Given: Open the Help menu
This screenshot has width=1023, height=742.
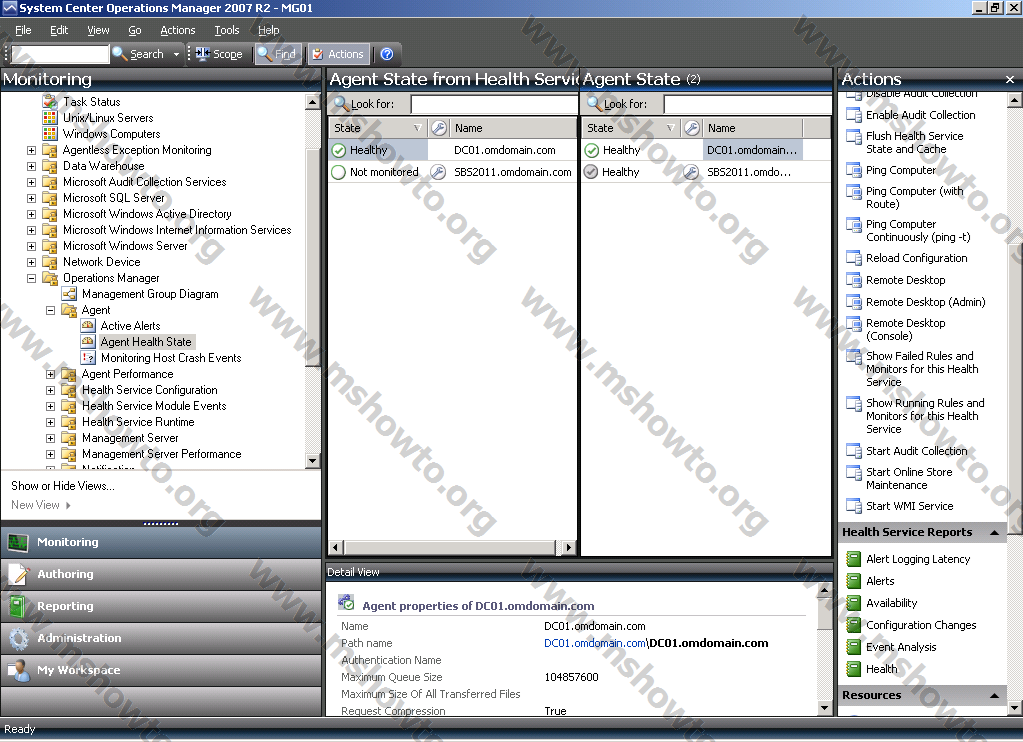Looking at the screenshot, I should 268,30.
